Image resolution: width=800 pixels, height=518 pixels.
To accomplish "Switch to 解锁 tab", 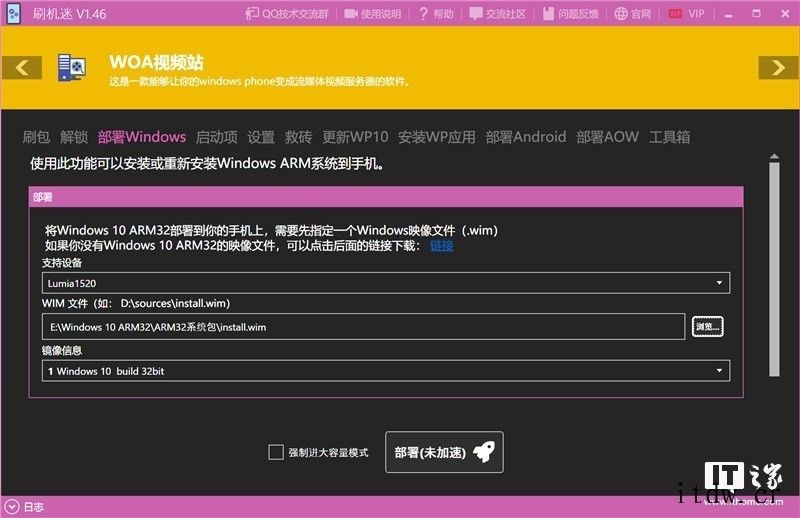I will click(74, 137).
